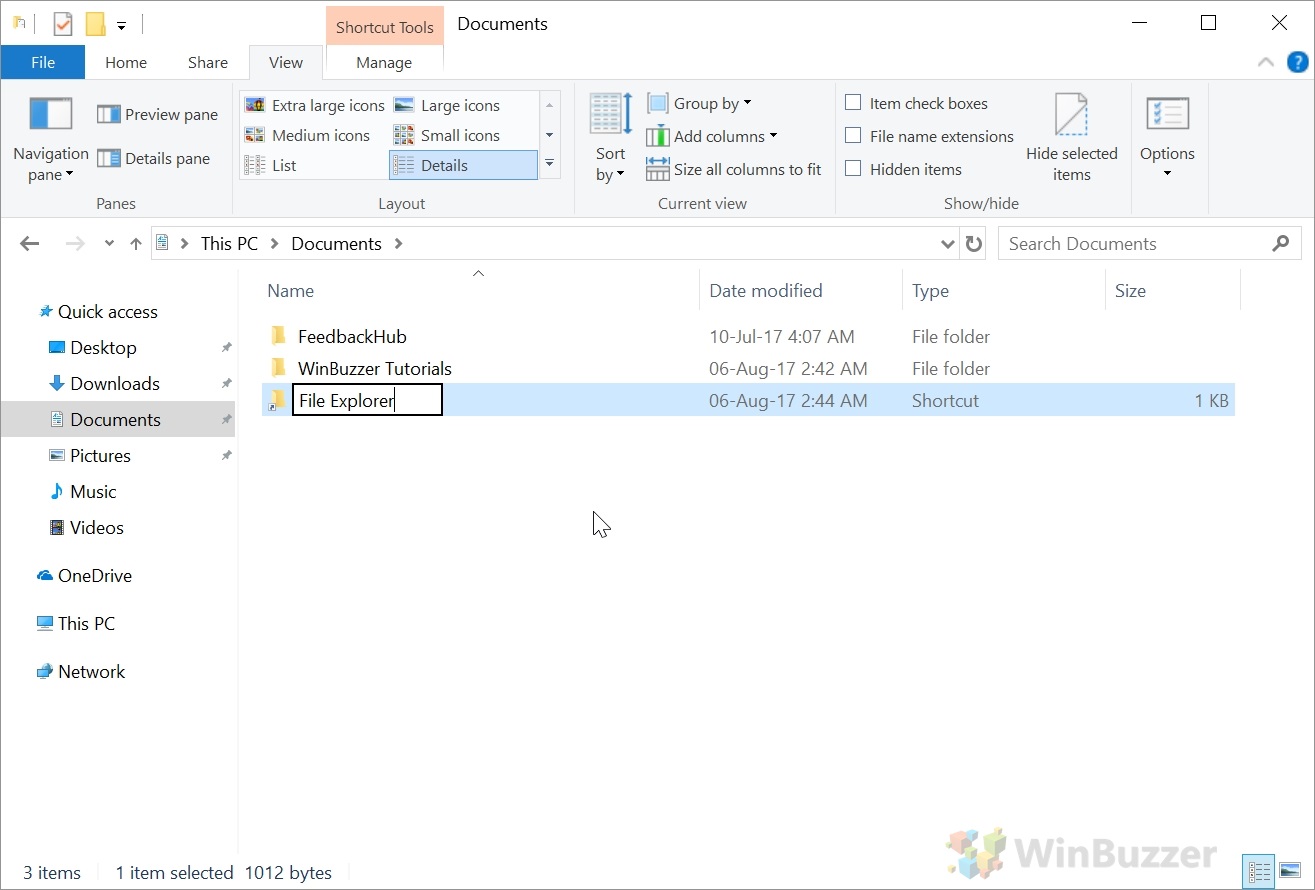
Task: Open the address bar history dropdown
Action: coord(946,243)
